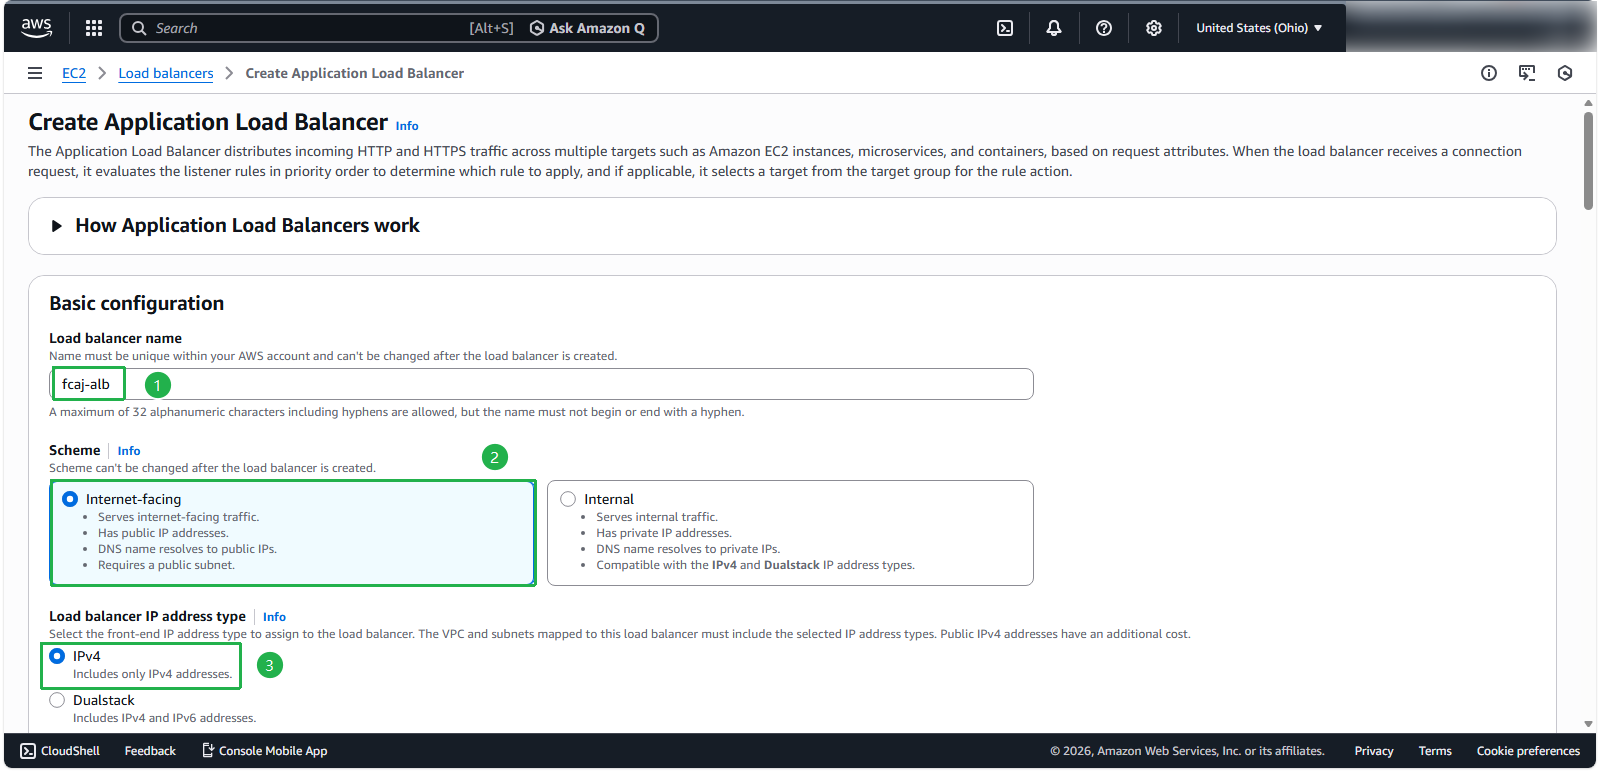Click the copyright Amazon Web Services text

point(1187,751)
